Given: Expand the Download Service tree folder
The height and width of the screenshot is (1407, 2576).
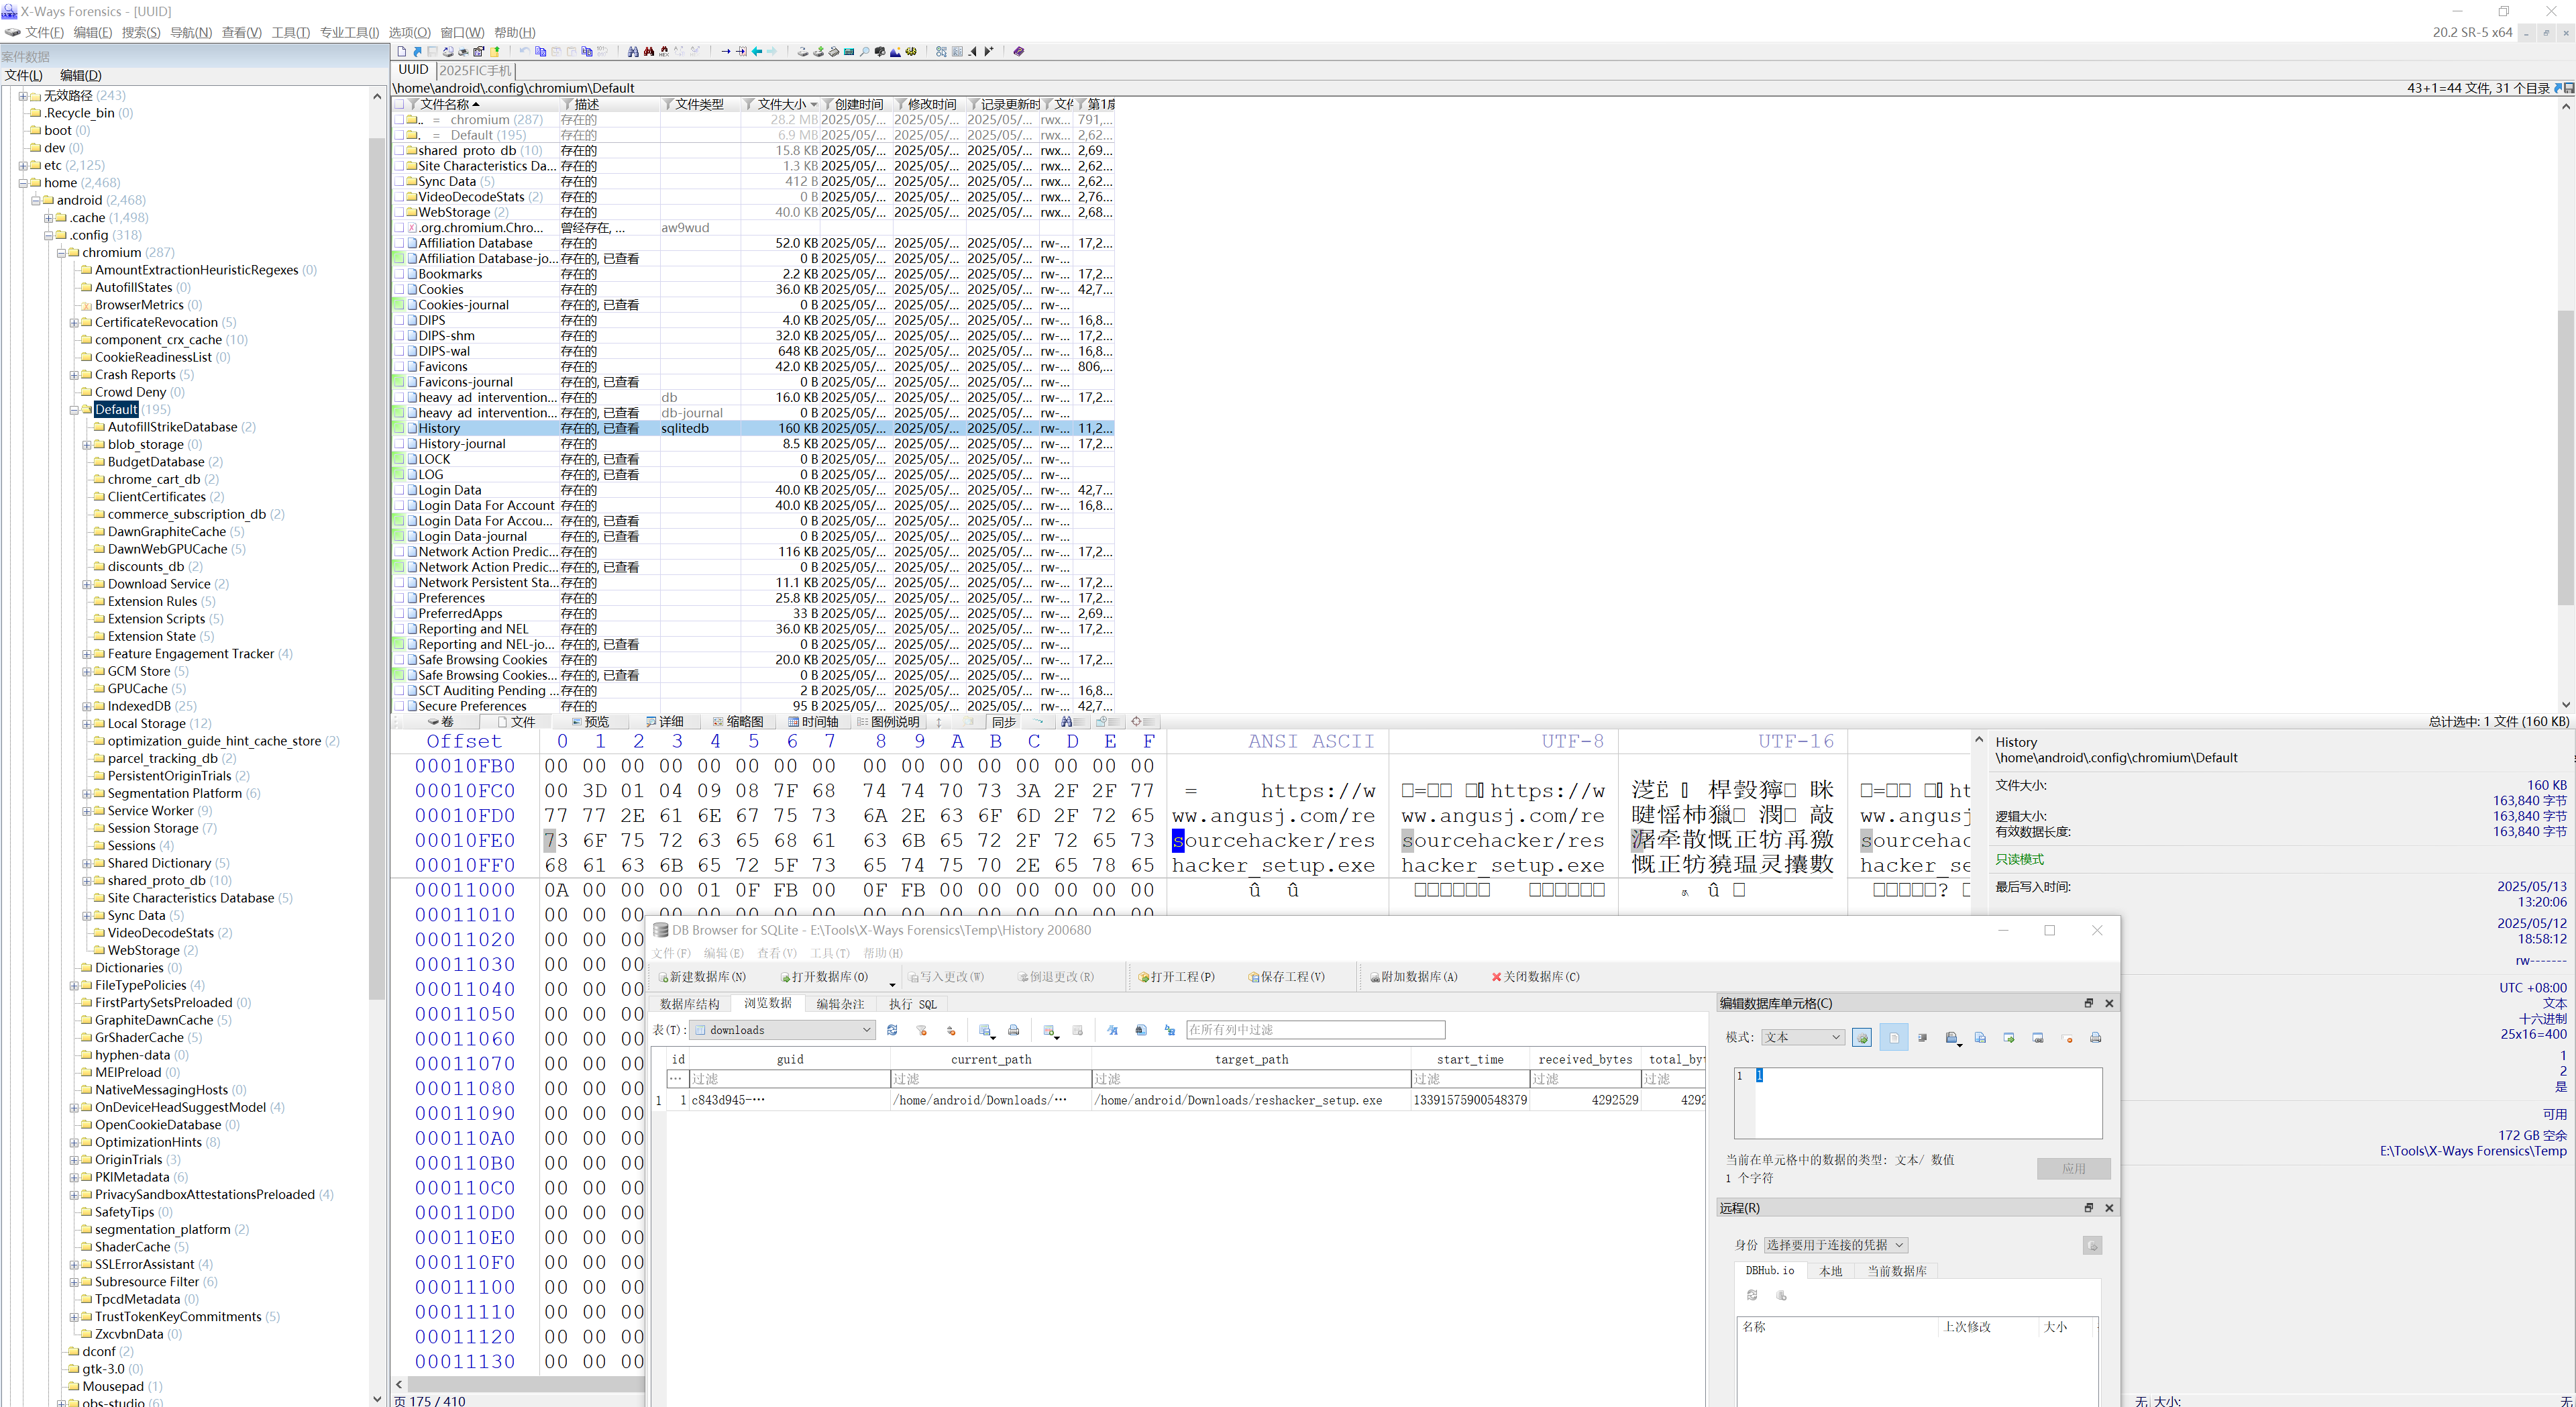Looking at the screenshot, I should pos(86,584).
